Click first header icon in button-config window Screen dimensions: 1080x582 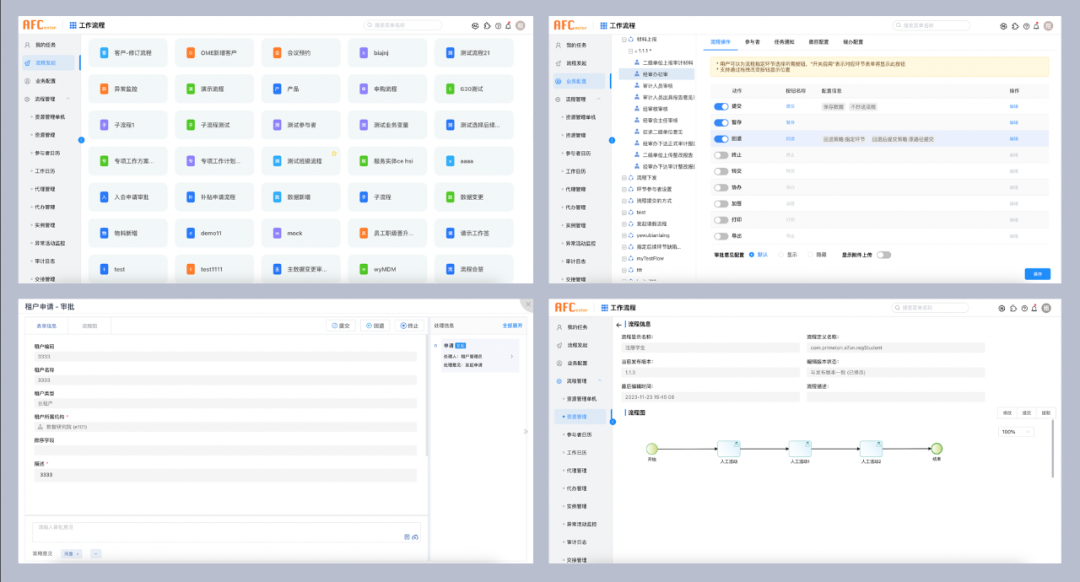tap(1004, 26)
